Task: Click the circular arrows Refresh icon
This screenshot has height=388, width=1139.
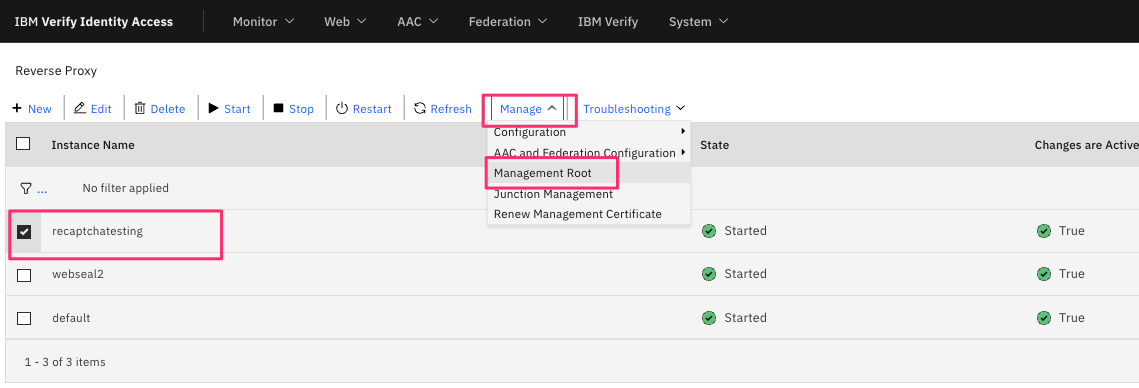Action: pos(420,108)
